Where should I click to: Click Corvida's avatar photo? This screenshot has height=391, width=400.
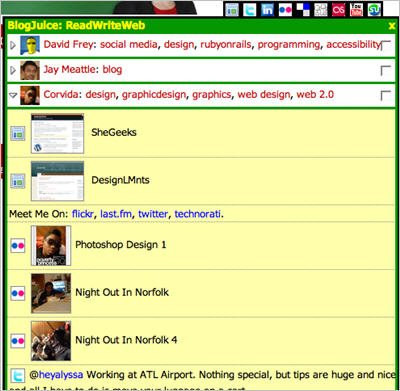[x=30, y=95]
